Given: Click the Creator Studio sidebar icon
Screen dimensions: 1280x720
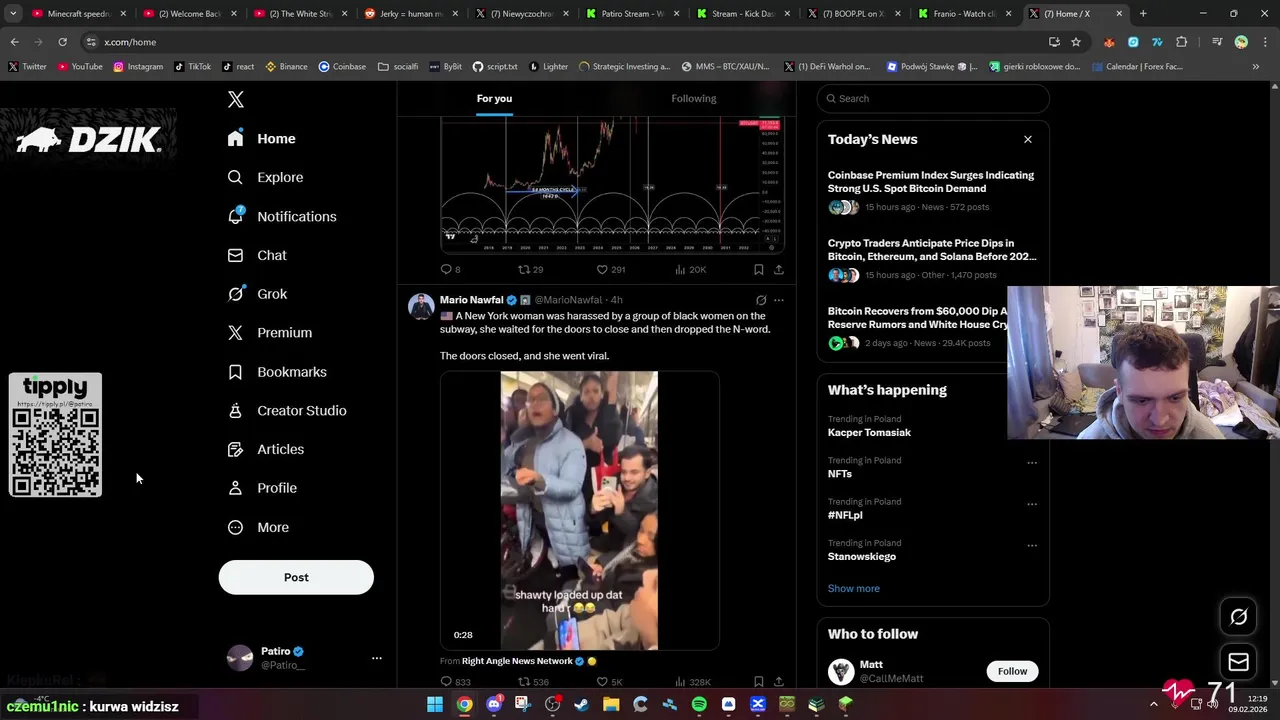Looking at the screenshot, I should pos(235,411).
